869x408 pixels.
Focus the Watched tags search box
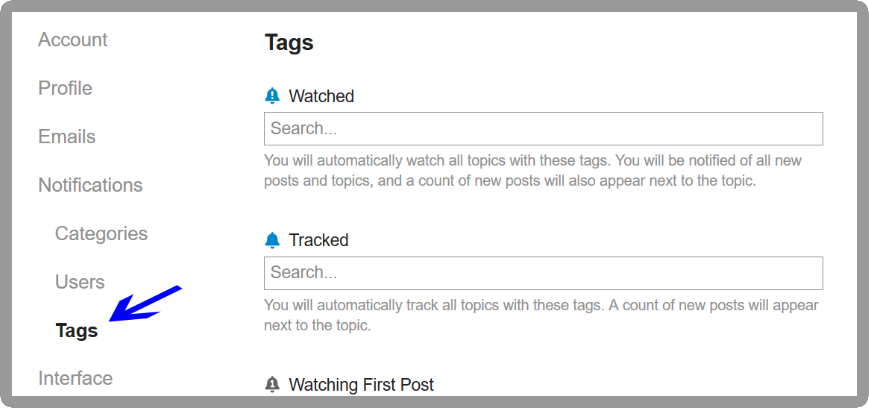pyautogui.click(x=543, y=129)
